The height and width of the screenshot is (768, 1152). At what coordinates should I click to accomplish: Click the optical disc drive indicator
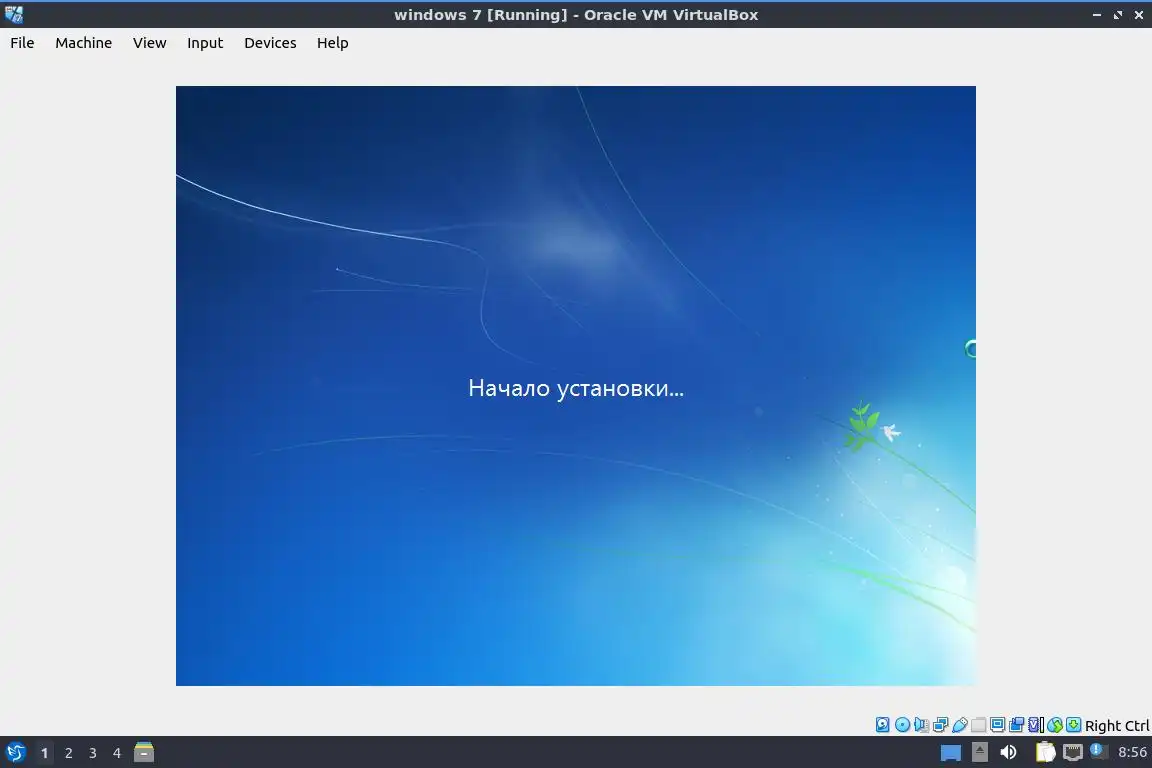(902, 725)
